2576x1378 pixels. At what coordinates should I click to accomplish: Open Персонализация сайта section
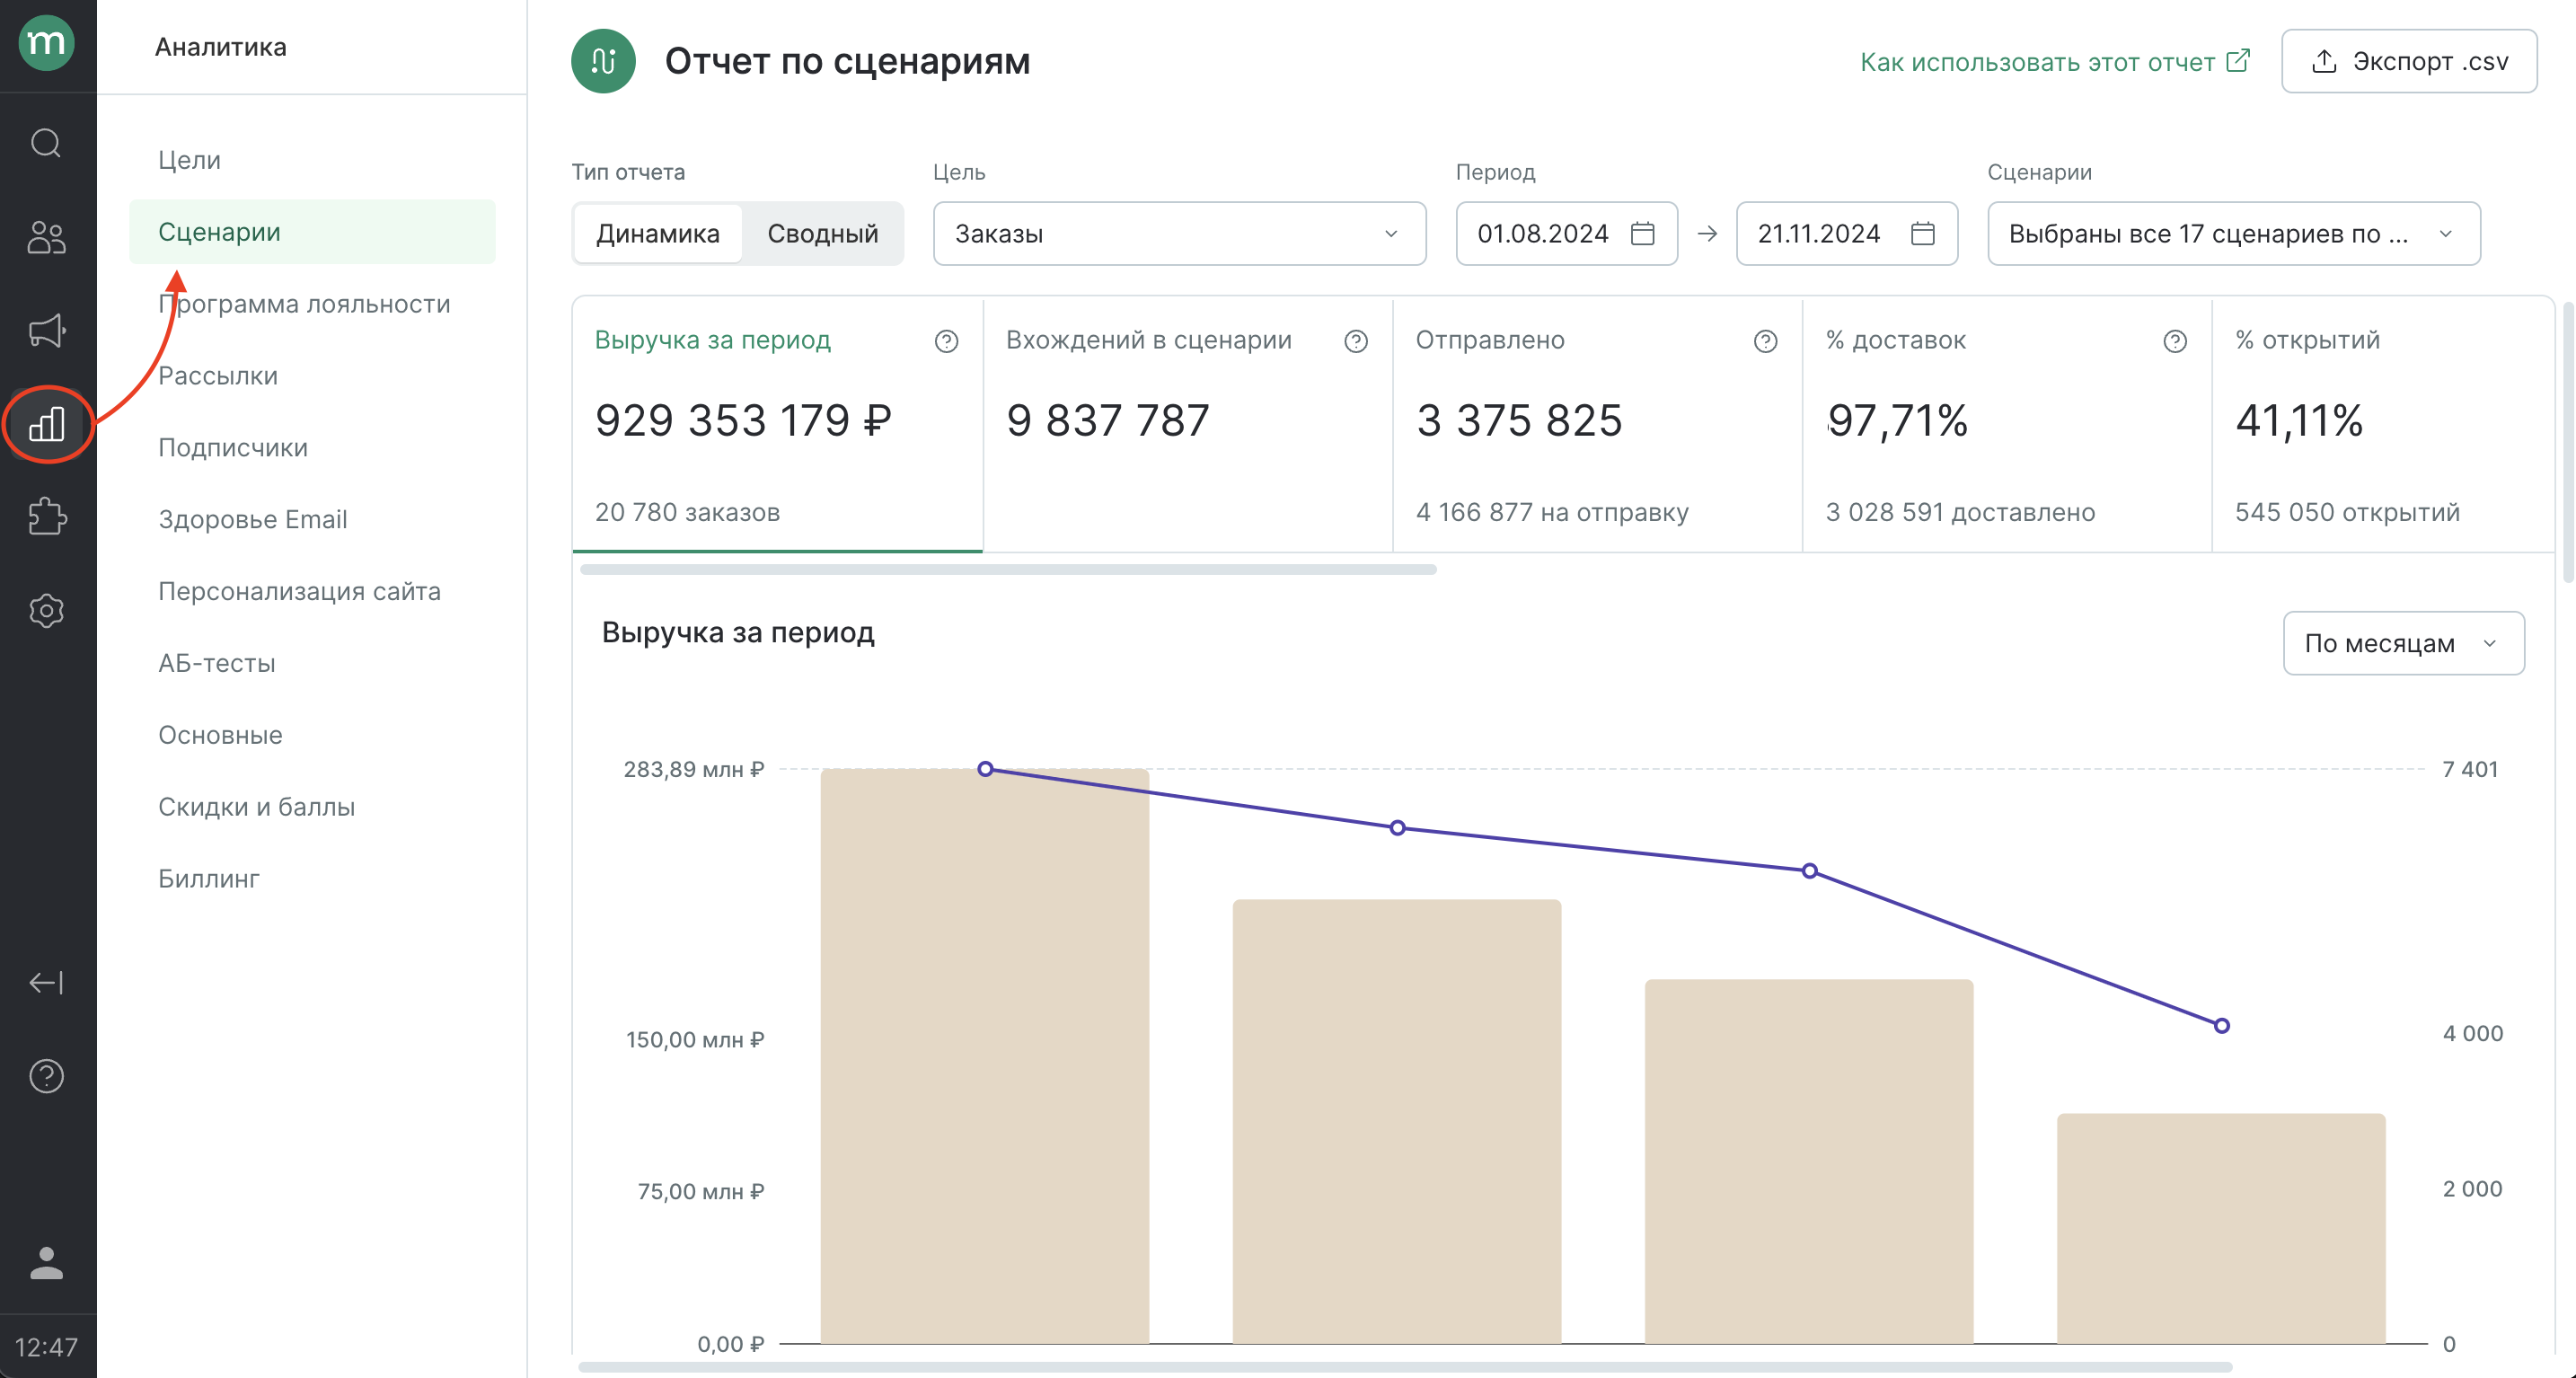299,591
